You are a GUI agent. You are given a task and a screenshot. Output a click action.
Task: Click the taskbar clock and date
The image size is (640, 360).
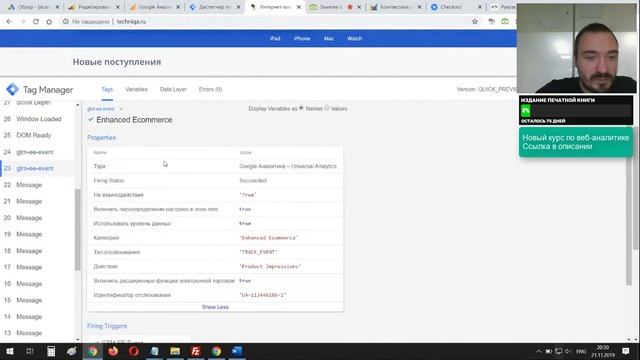click(x=603, y=351)
